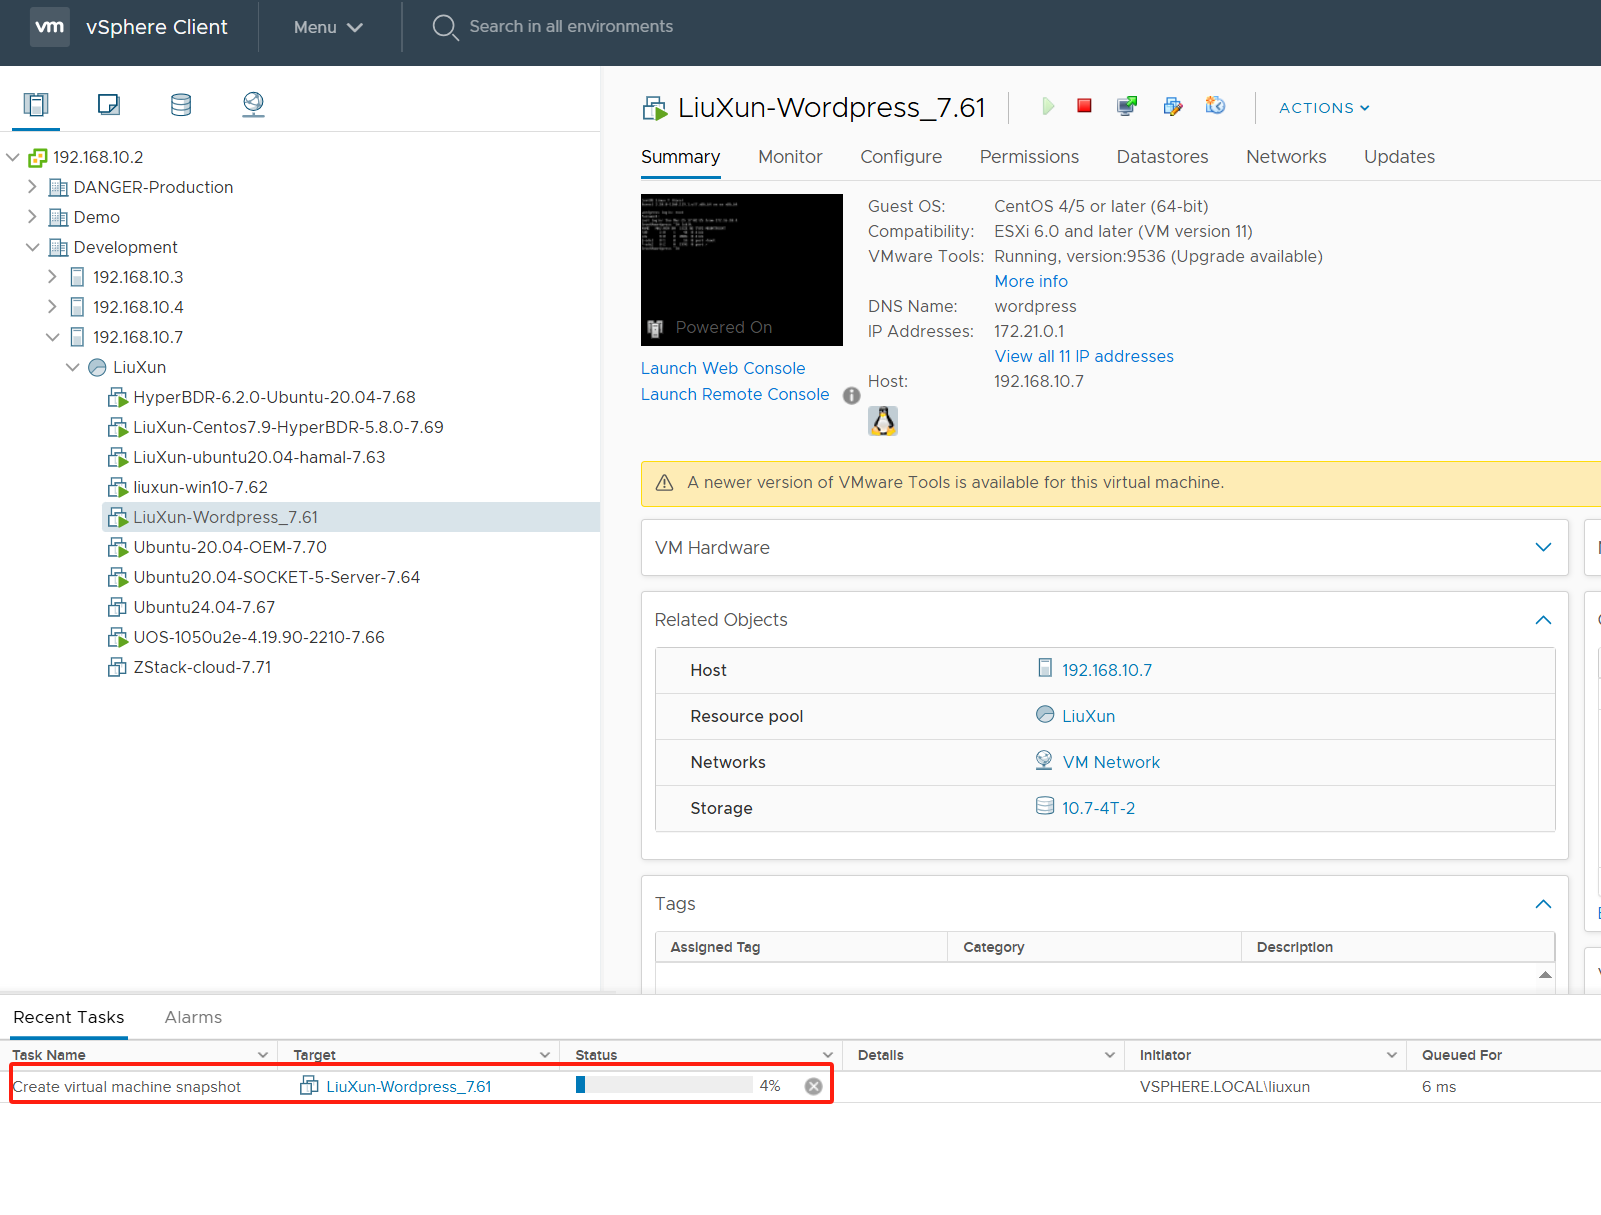Click VM icon of ZStack-cloud-7.71
1601x1215 pixels.
(117, 667)
